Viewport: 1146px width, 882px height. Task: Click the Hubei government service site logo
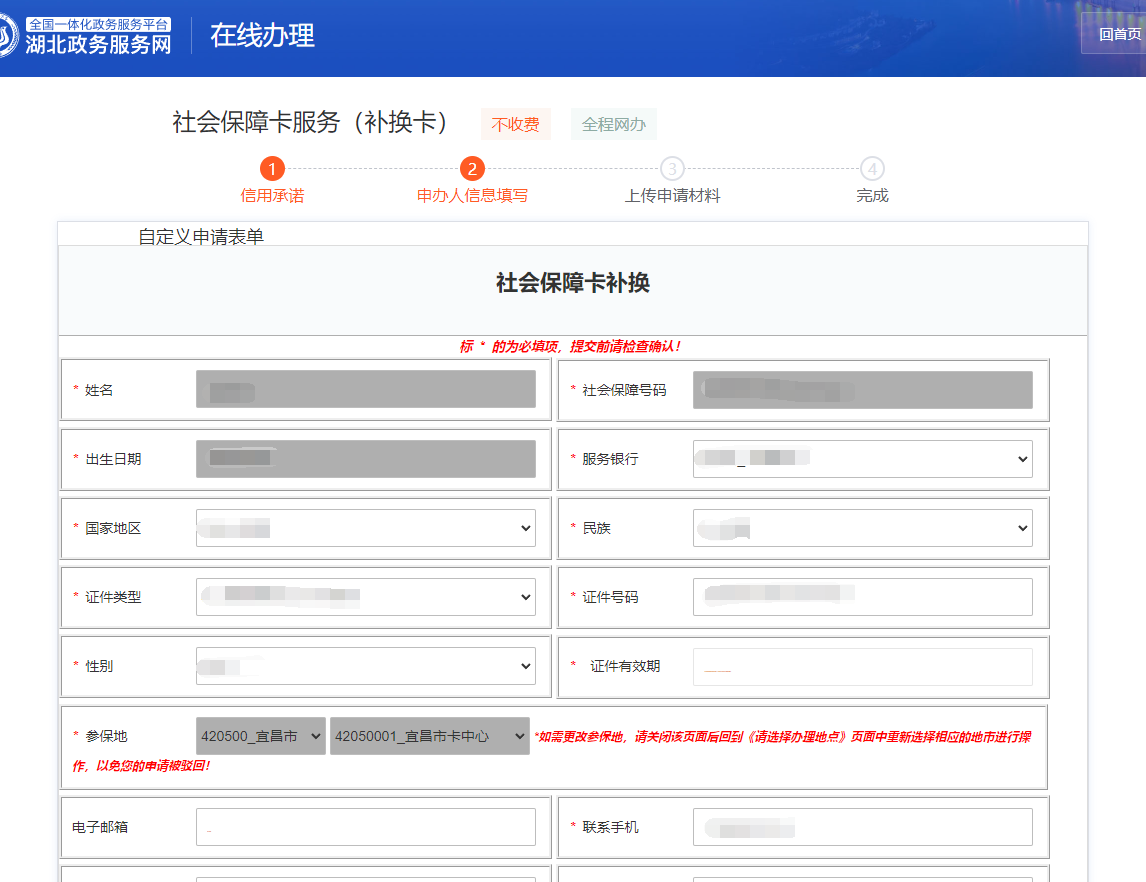(88, 36)
